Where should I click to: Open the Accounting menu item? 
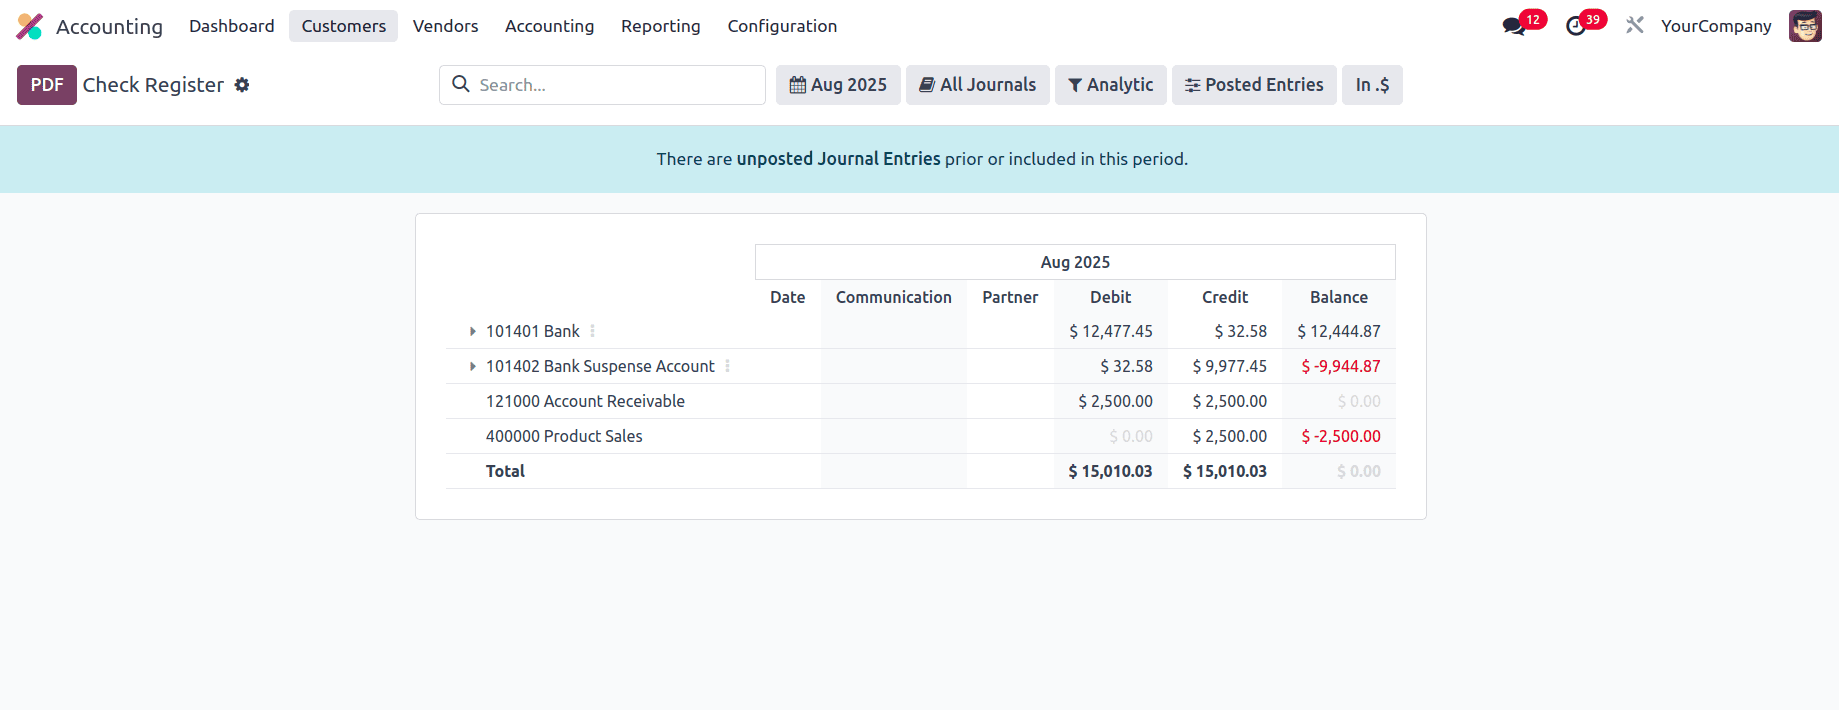[x=549, y=26]
